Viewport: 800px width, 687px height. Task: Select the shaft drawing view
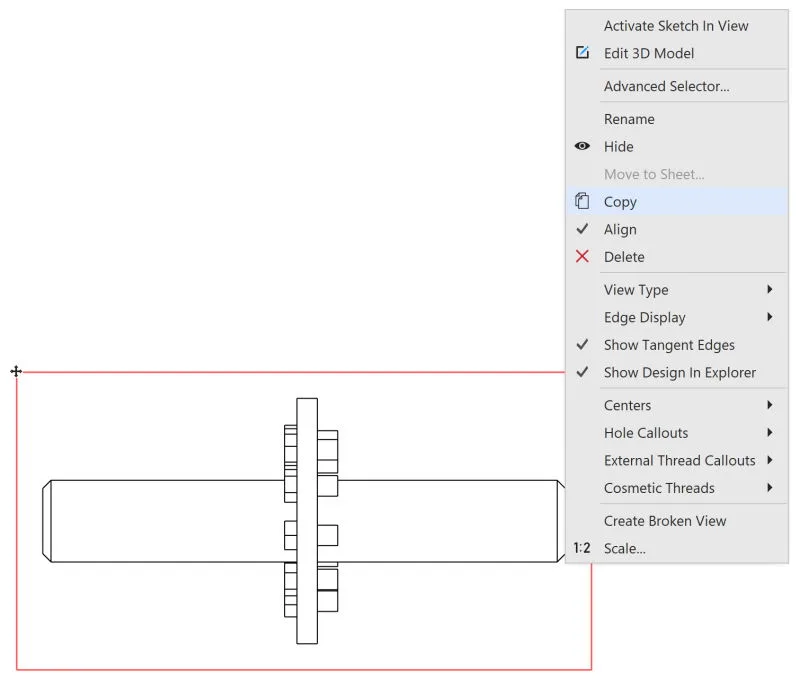tap(304, 521)
